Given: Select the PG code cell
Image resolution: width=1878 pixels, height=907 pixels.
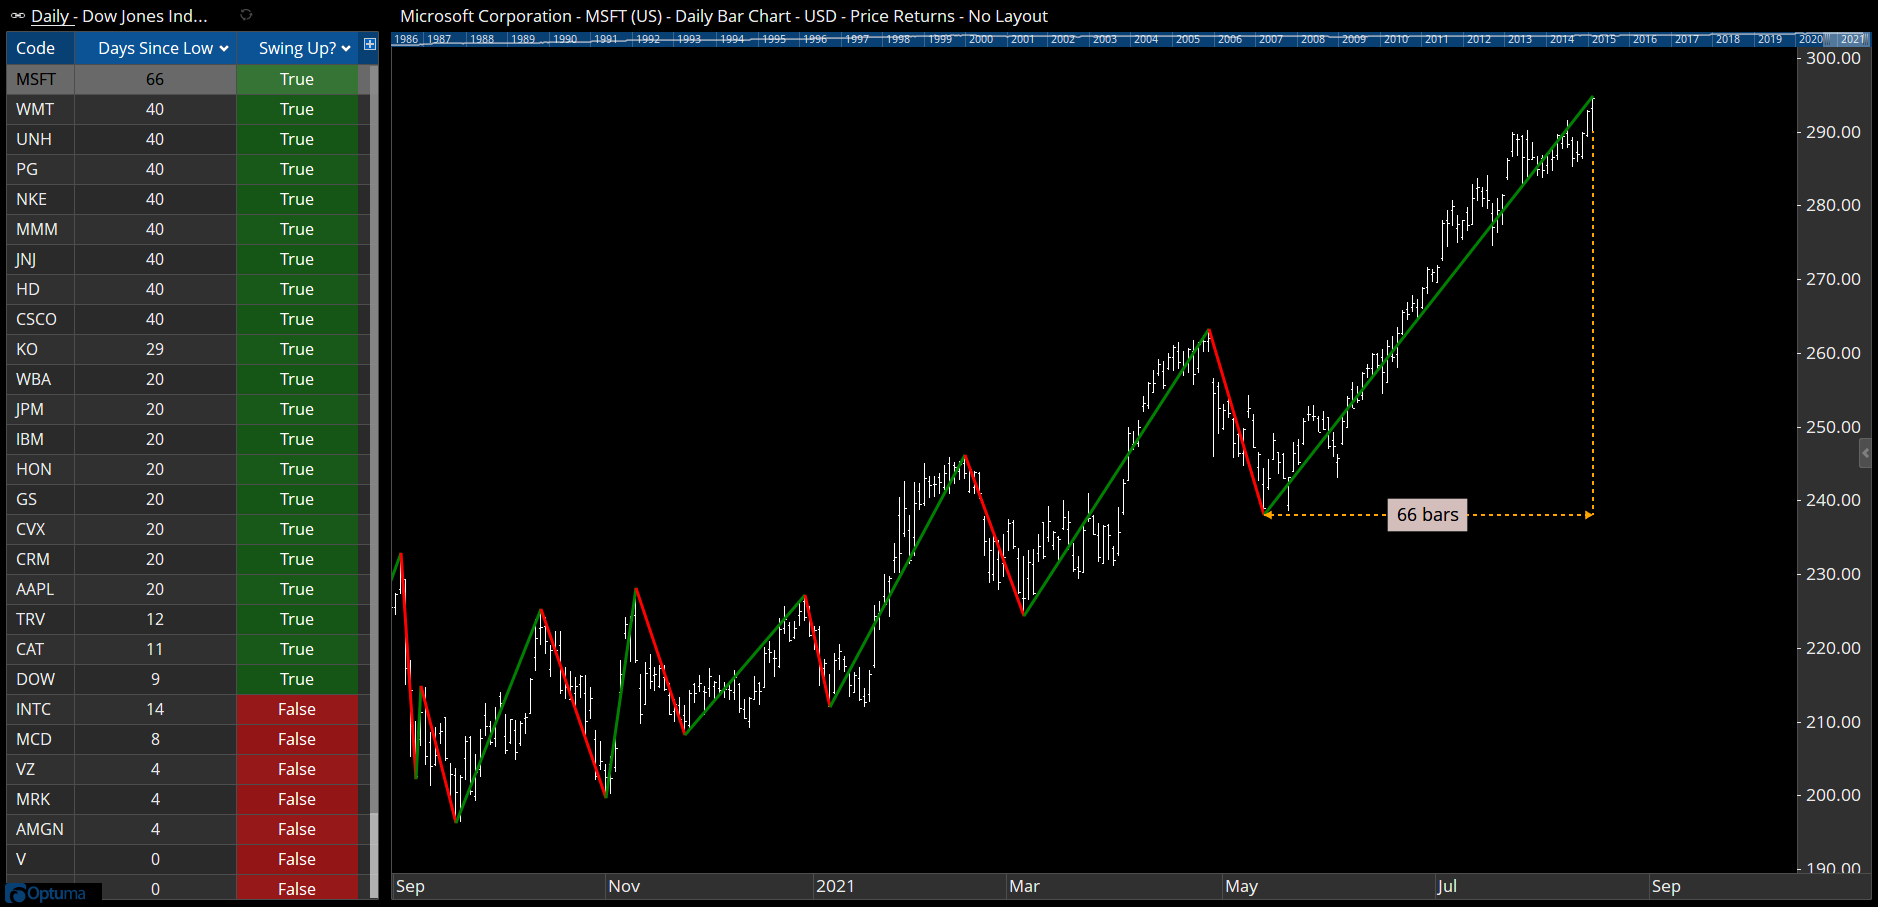Looking at the screenshot, I should 40,169.
